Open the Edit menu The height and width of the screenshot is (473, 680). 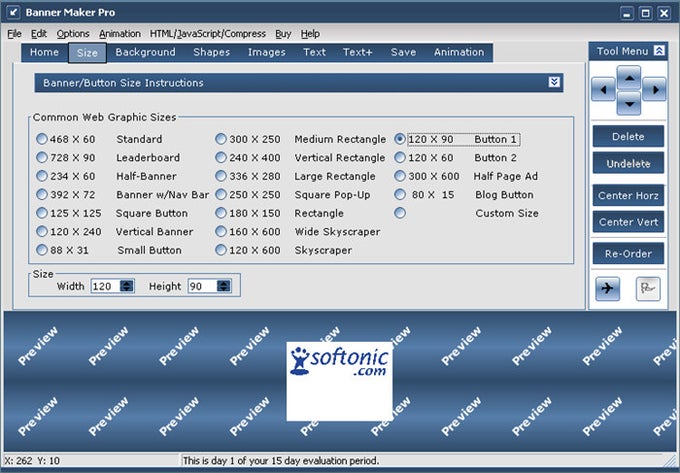[39, 34]
